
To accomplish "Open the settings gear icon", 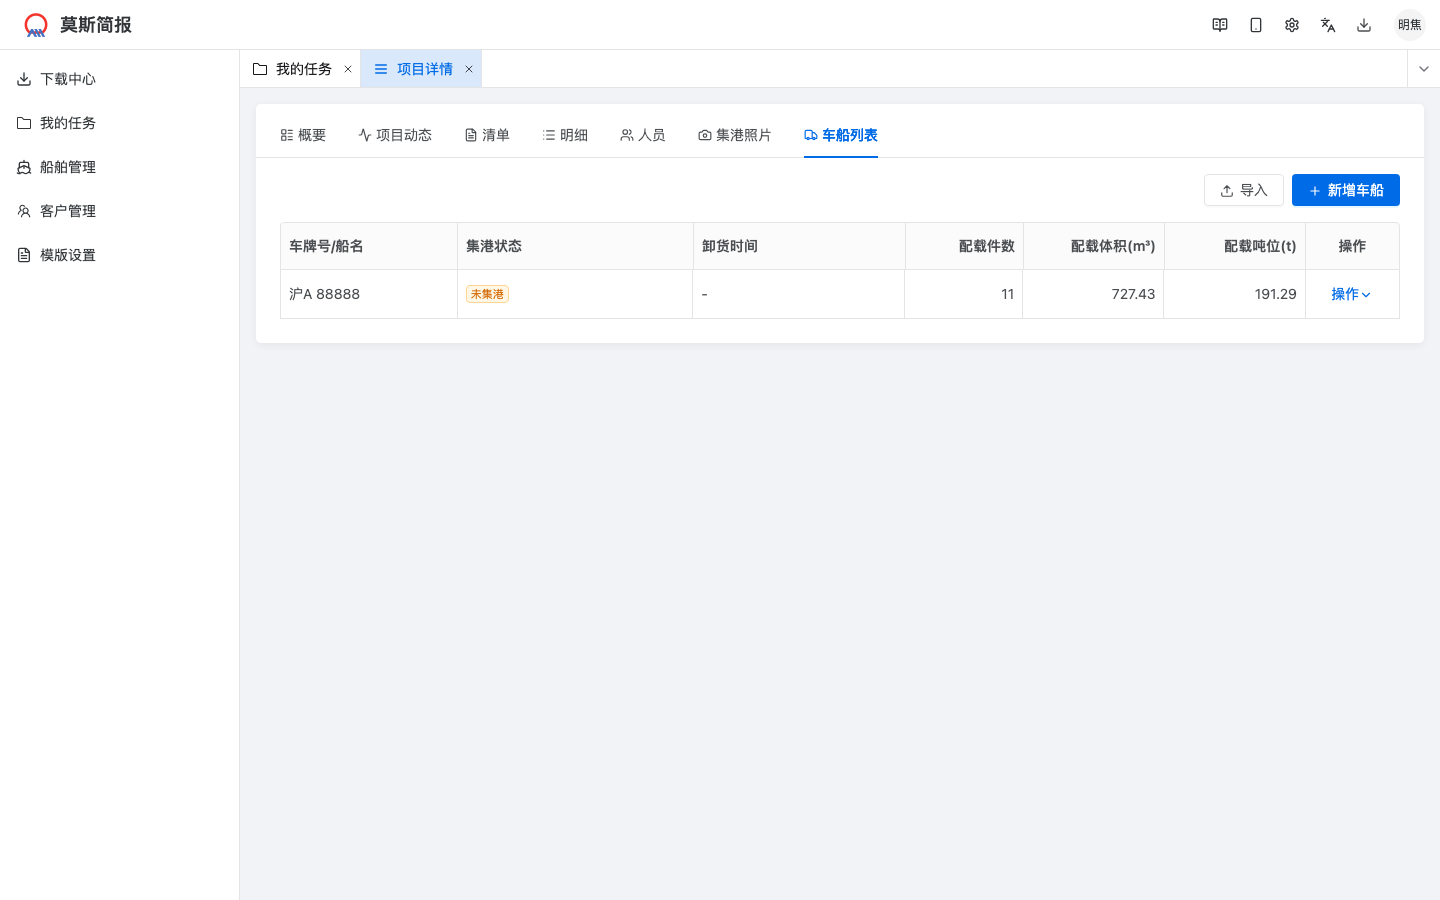I will coord(1292,24).
